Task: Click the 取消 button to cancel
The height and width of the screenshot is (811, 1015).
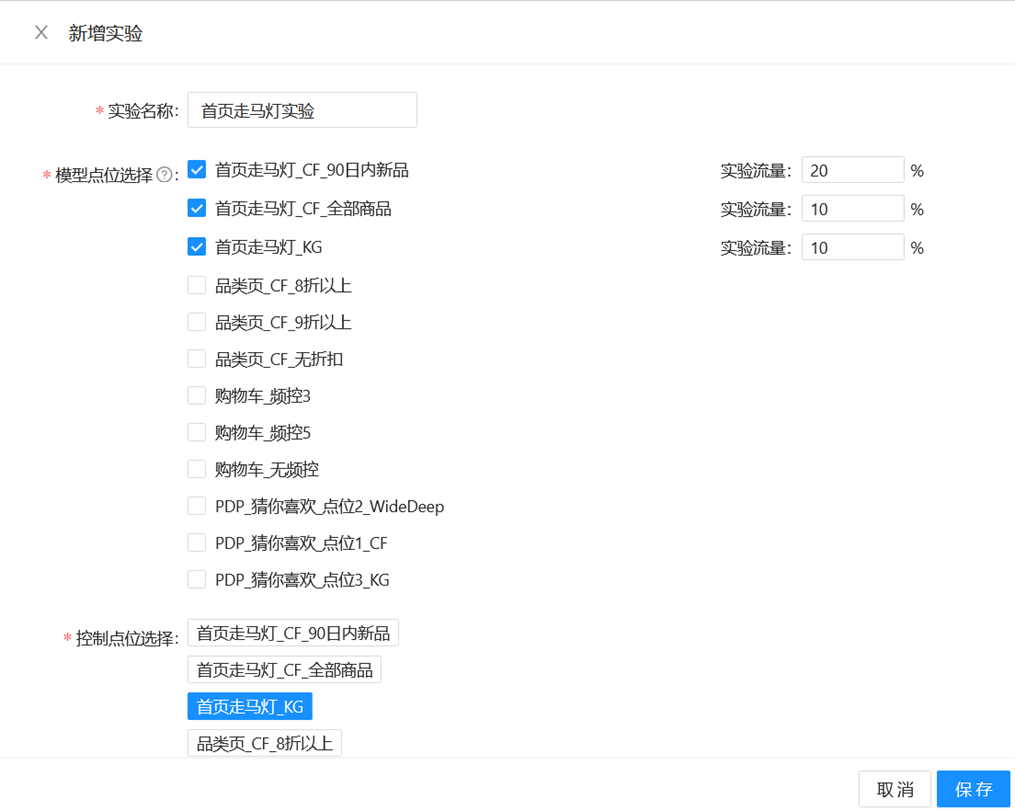Action: [895, 789]
